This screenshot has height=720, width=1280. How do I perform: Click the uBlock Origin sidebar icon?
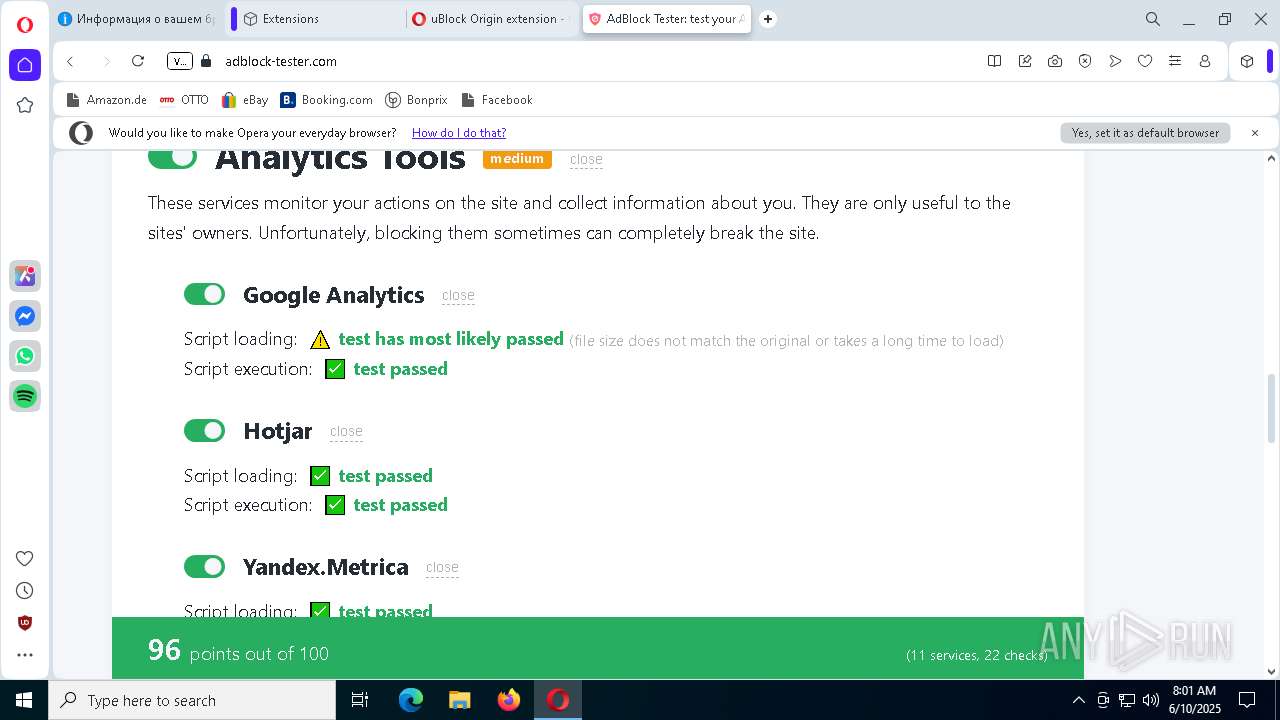[x=25, y=623]
